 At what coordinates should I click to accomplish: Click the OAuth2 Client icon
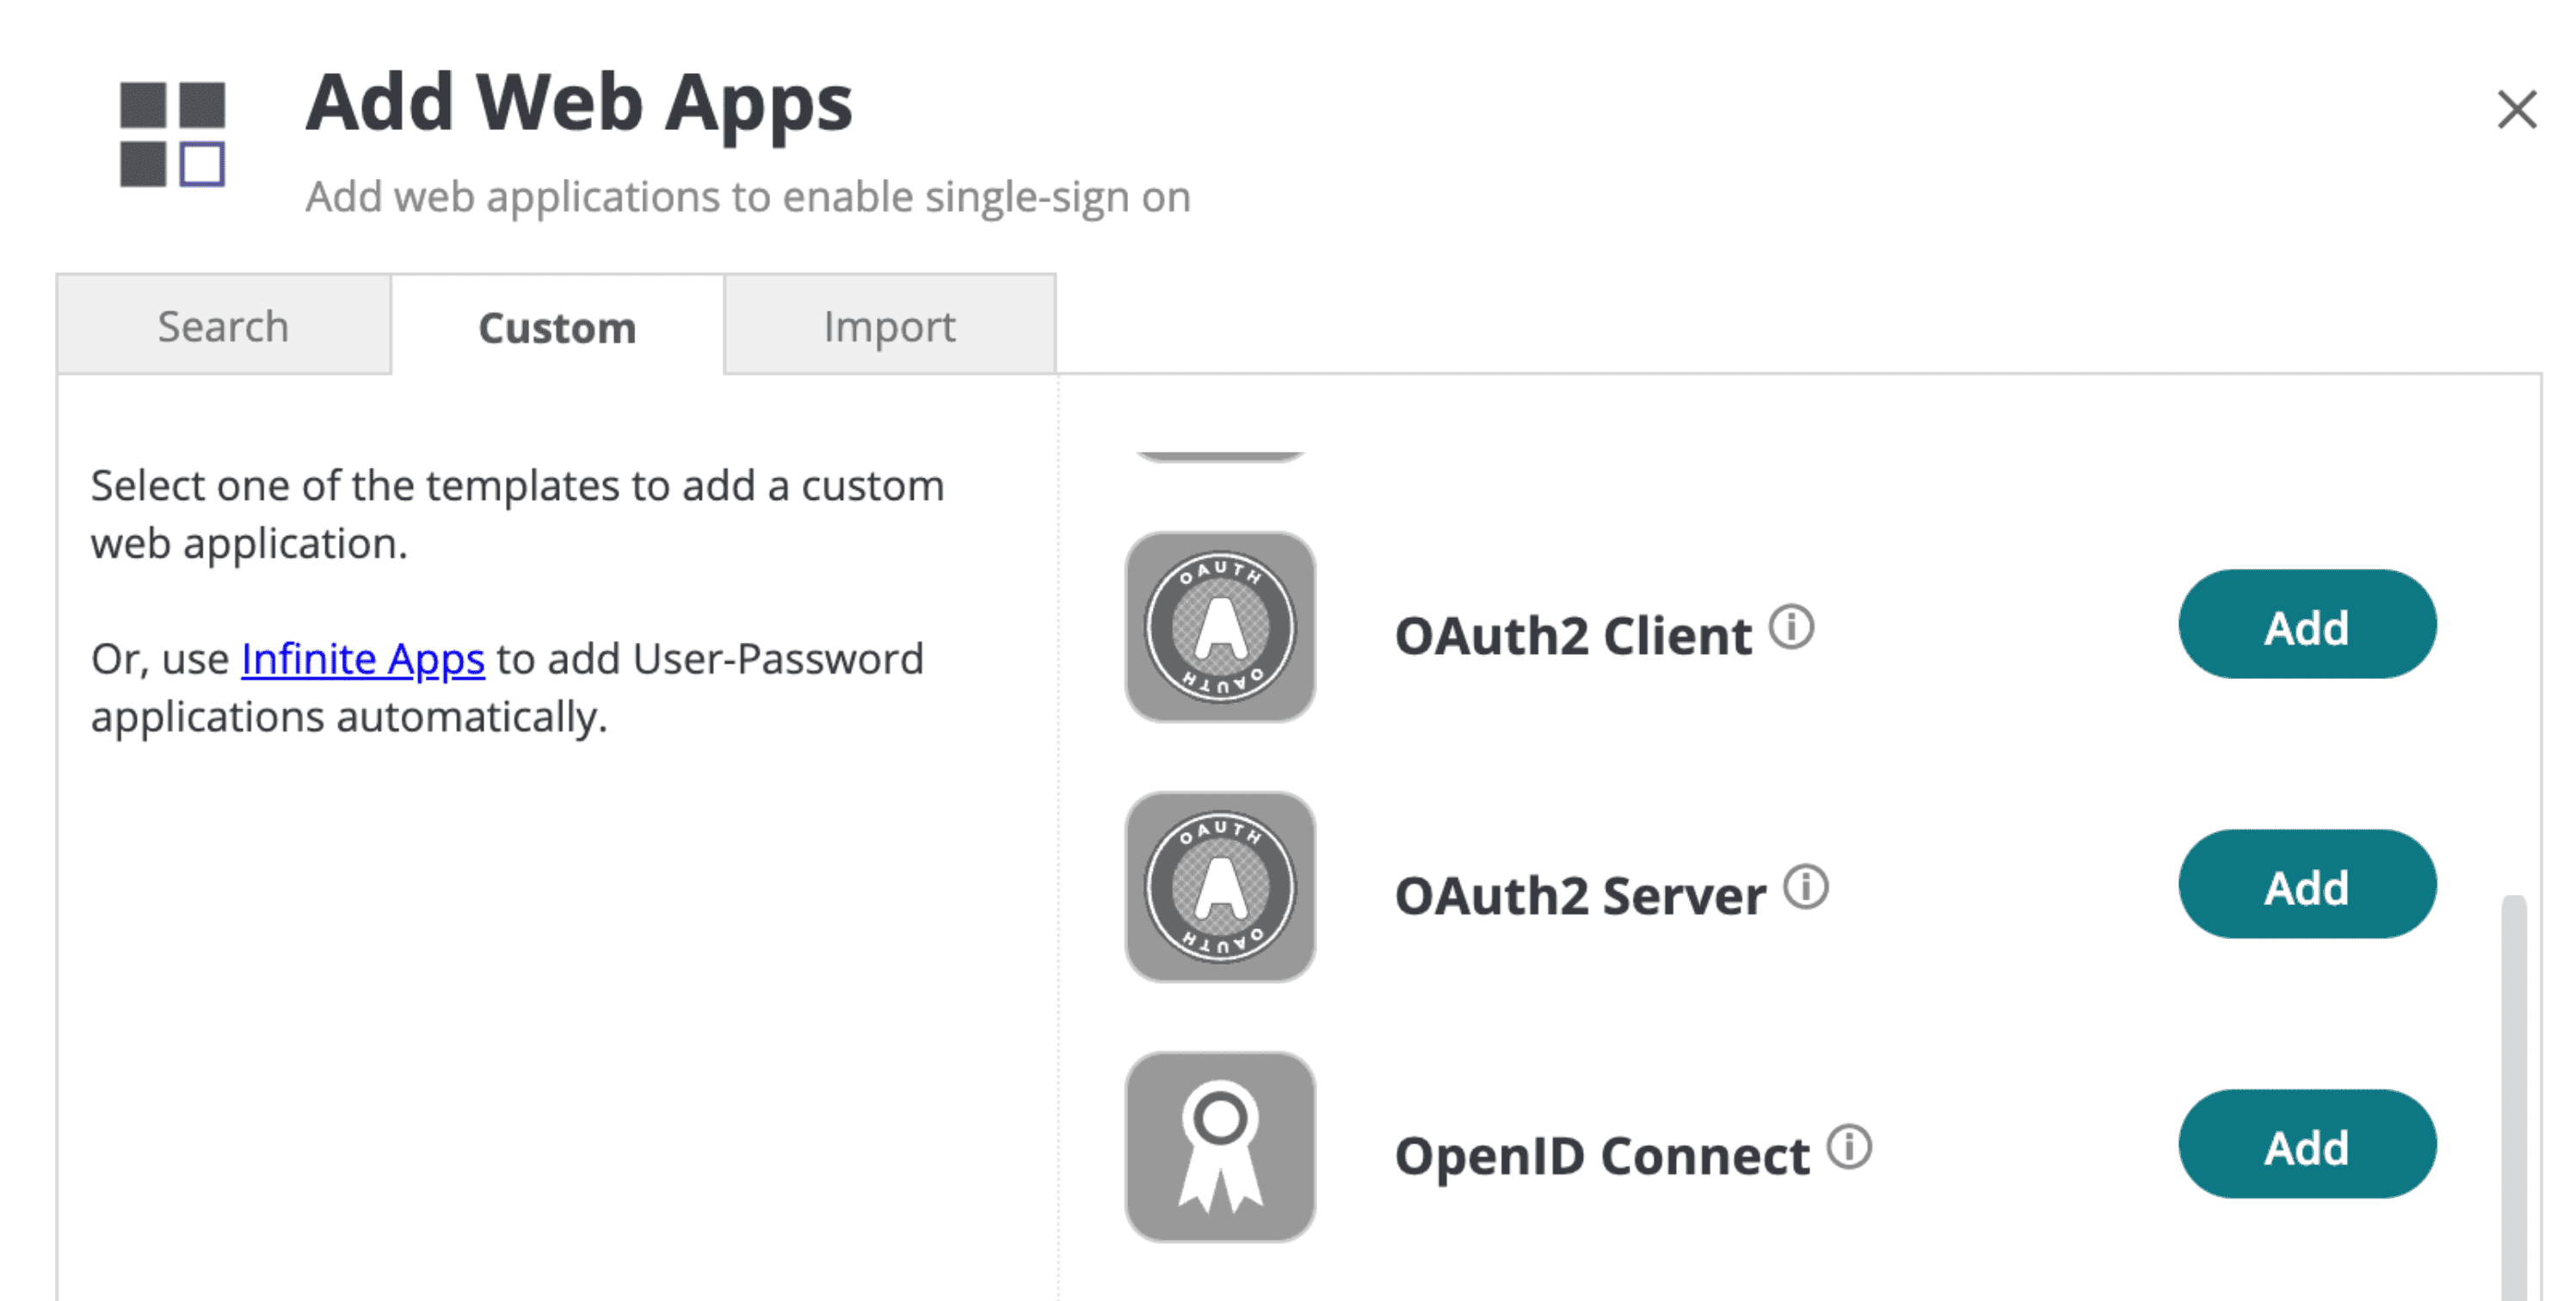pyautogui.click(x=1224, y=627)
